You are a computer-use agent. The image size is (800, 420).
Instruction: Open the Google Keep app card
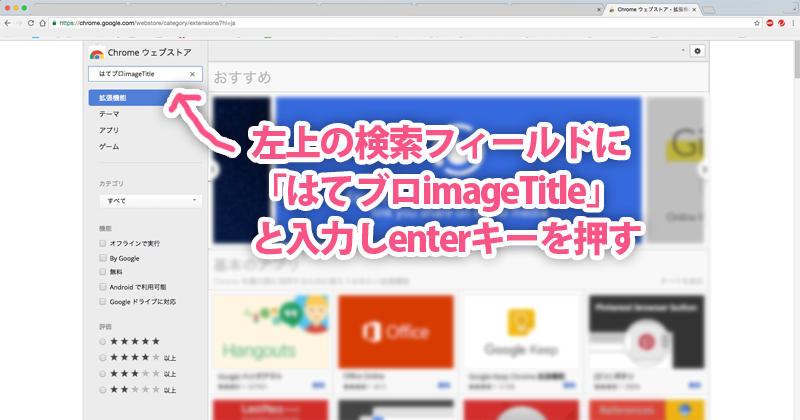[521, 343]
